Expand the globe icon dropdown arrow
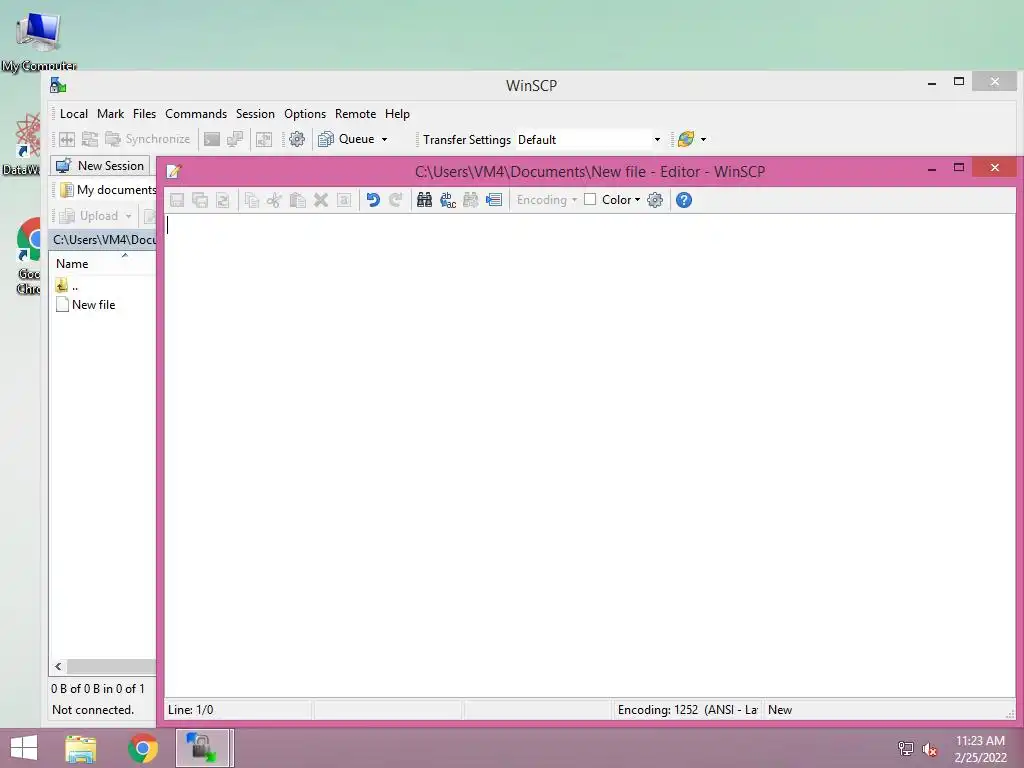1024x768 pixels. click(x=703, y=139)
